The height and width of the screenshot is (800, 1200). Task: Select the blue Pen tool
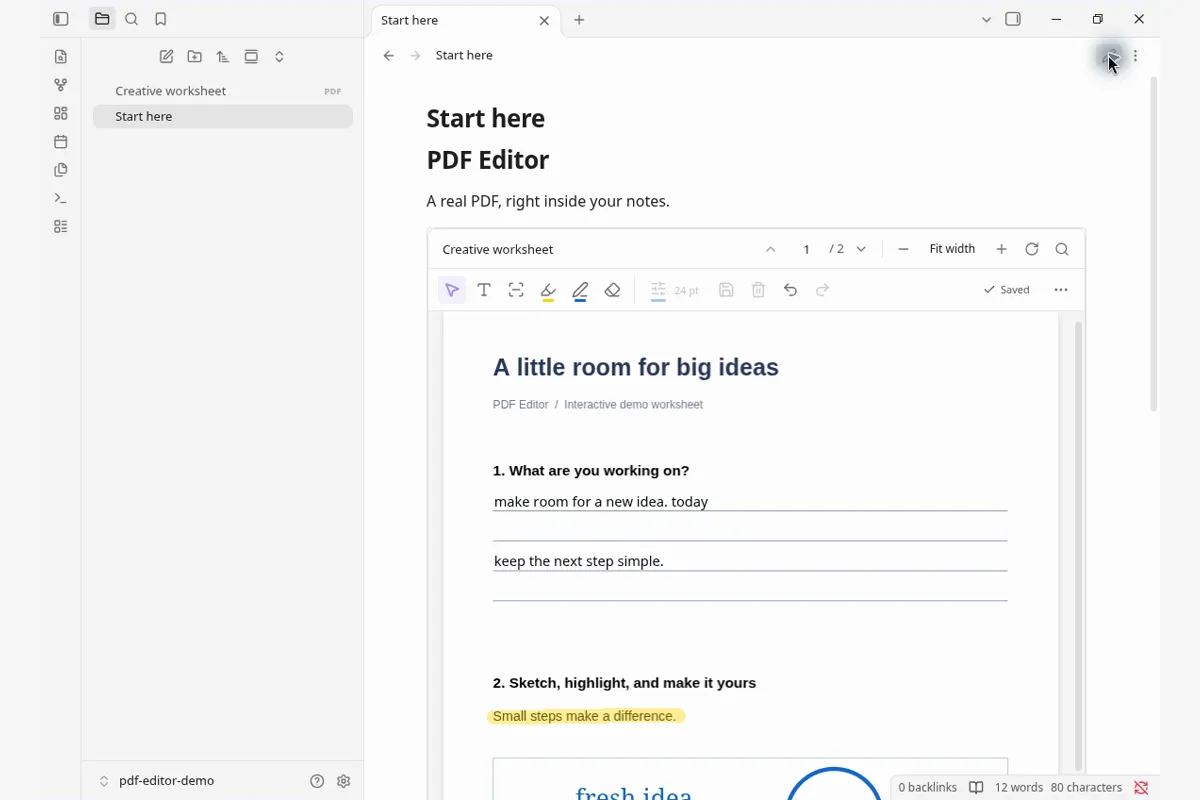[580, 291]
